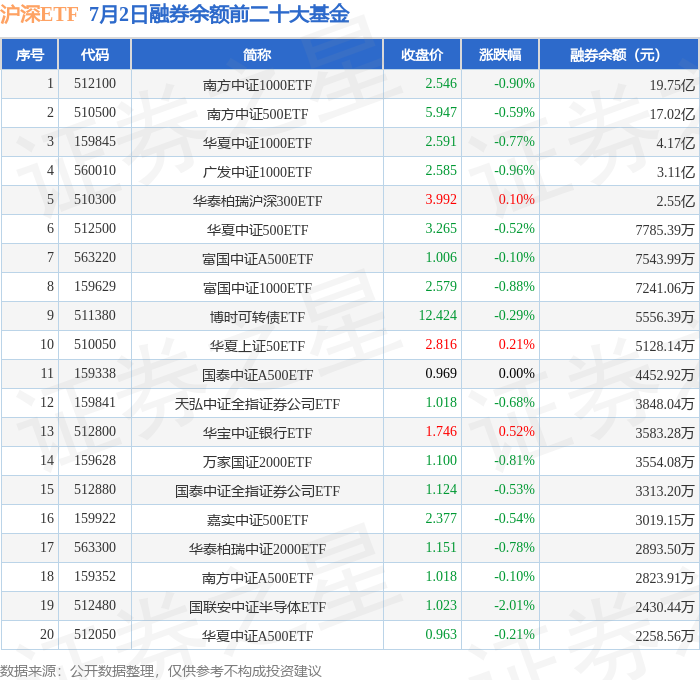The width and height of the screenshot is (700, 680).
Task: Click the name 广发中证1000ETF
Action: click(257, 172)
